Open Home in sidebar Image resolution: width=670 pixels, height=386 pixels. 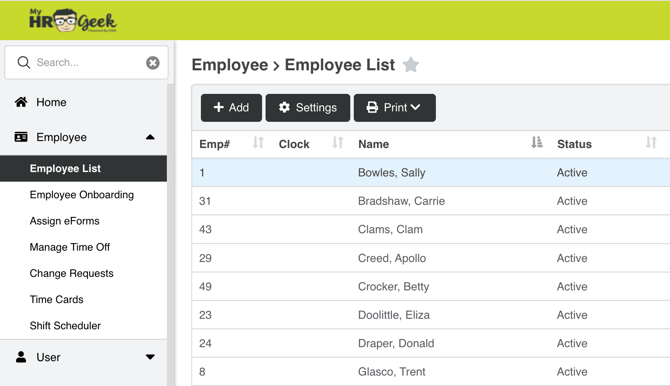coord(51,102)
